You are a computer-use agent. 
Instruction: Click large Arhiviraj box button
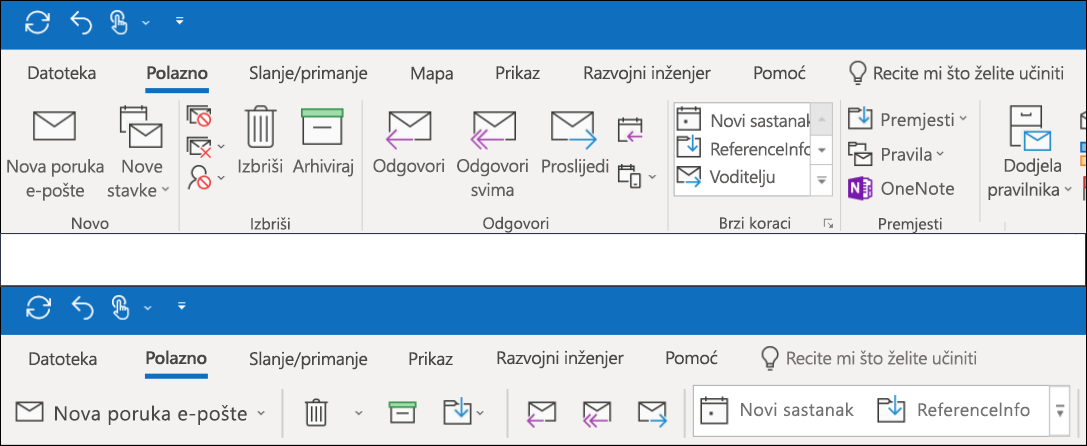(323, 141)
